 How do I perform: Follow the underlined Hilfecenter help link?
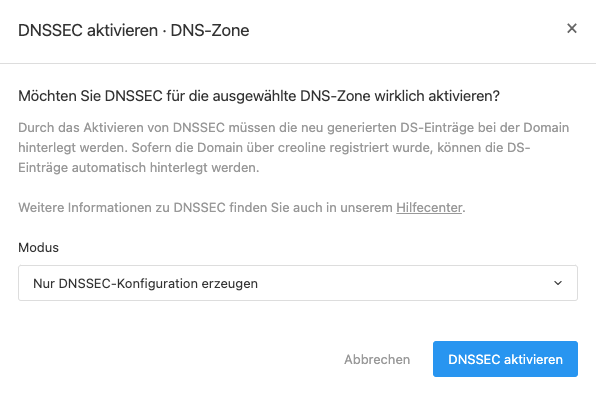(x=429, y=208)
